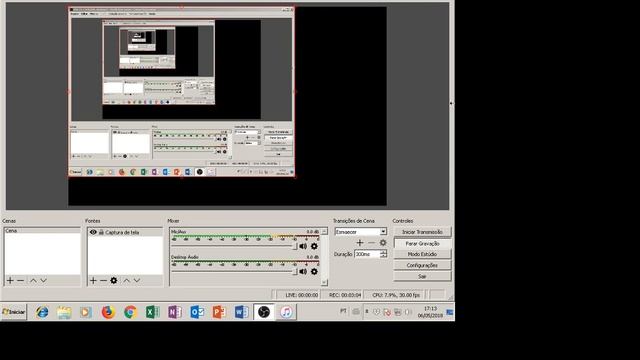Decrease transition duration with down stepper
The height and width of the screenshot is (360, 640).
pyautogui.click(x=383, y=256)
